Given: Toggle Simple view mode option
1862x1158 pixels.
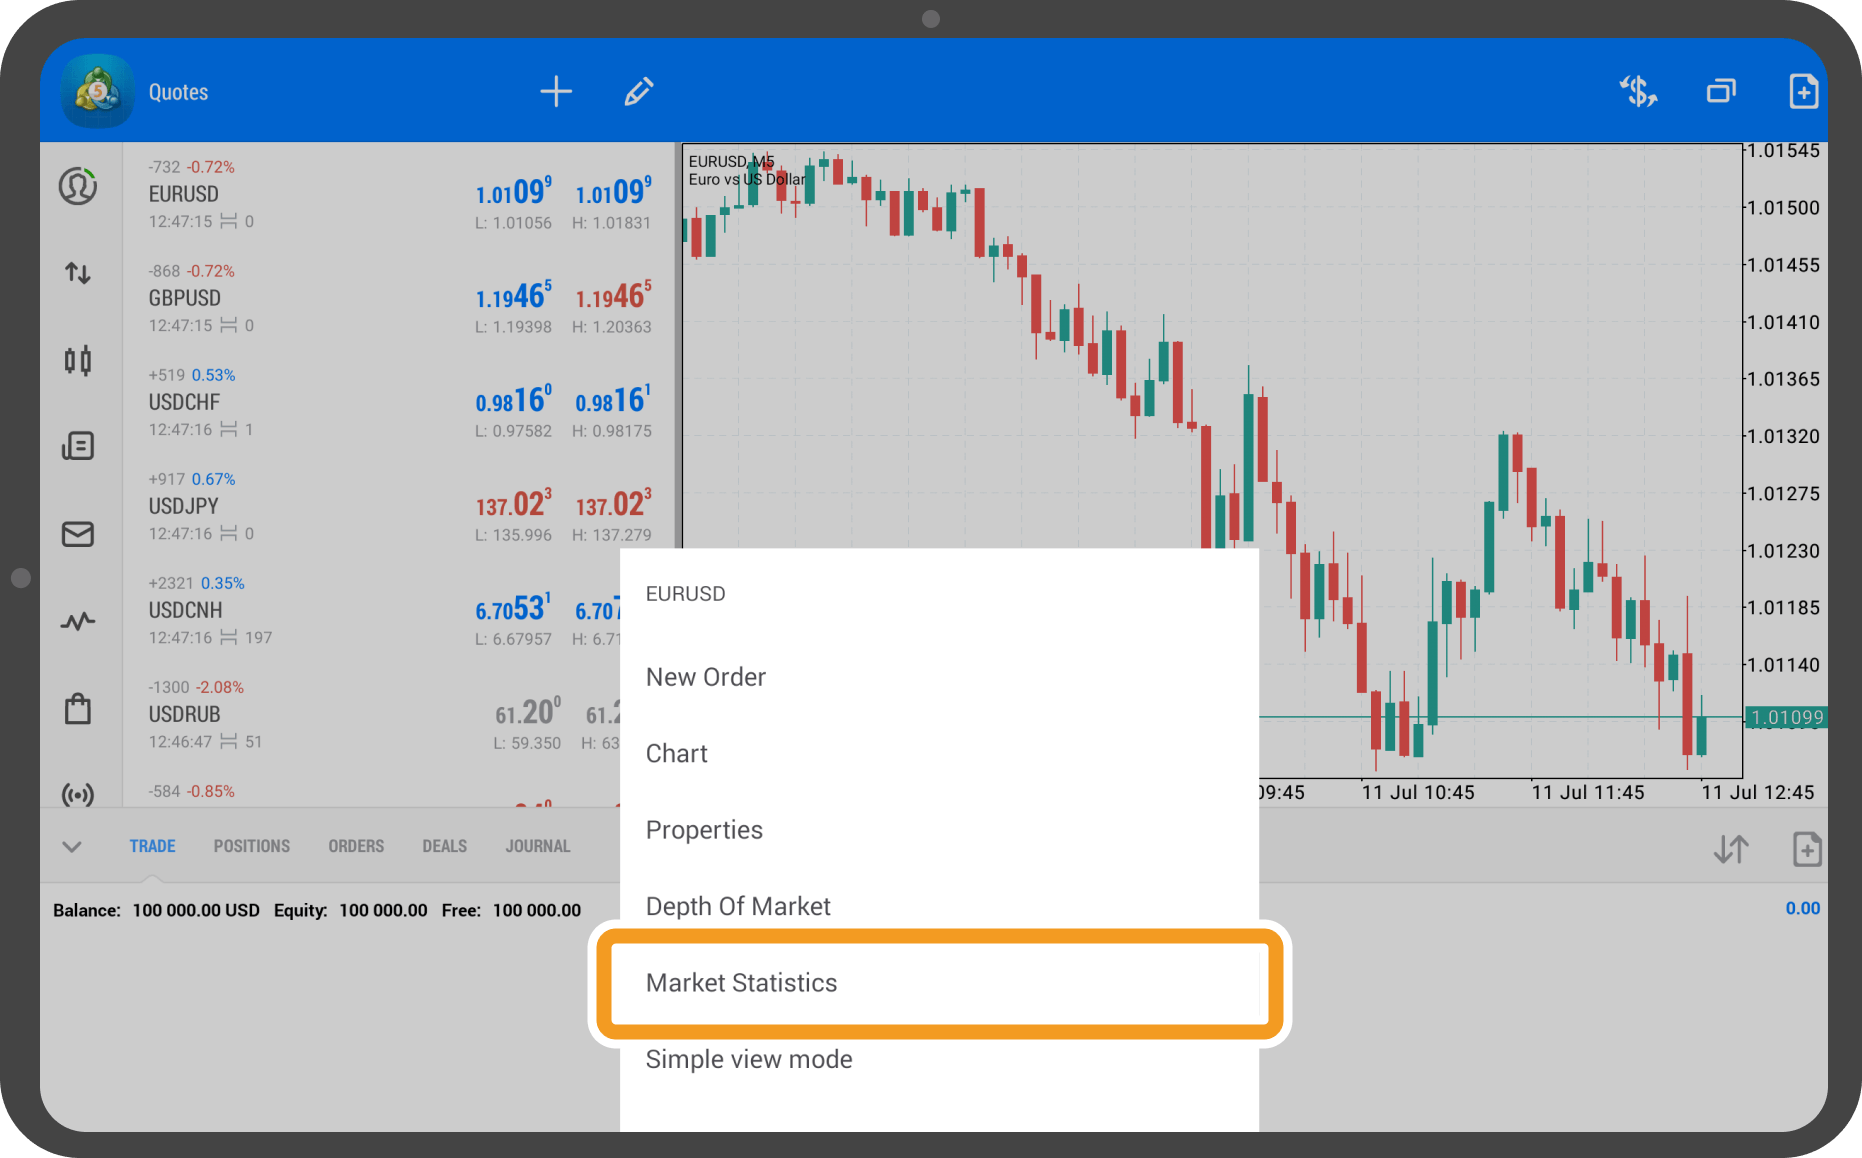Looking at the screenshot, I should point(749,1059).
